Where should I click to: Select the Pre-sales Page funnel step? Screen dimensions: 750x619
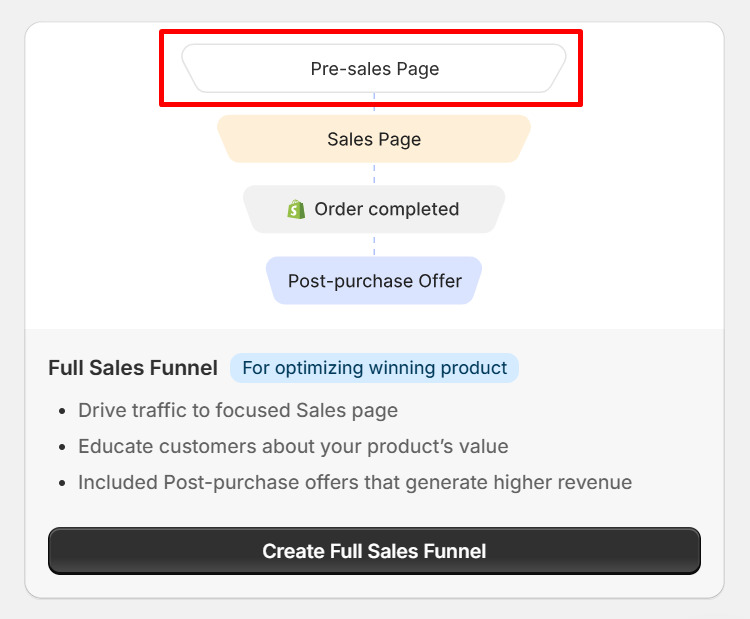[x=374, y=68]
